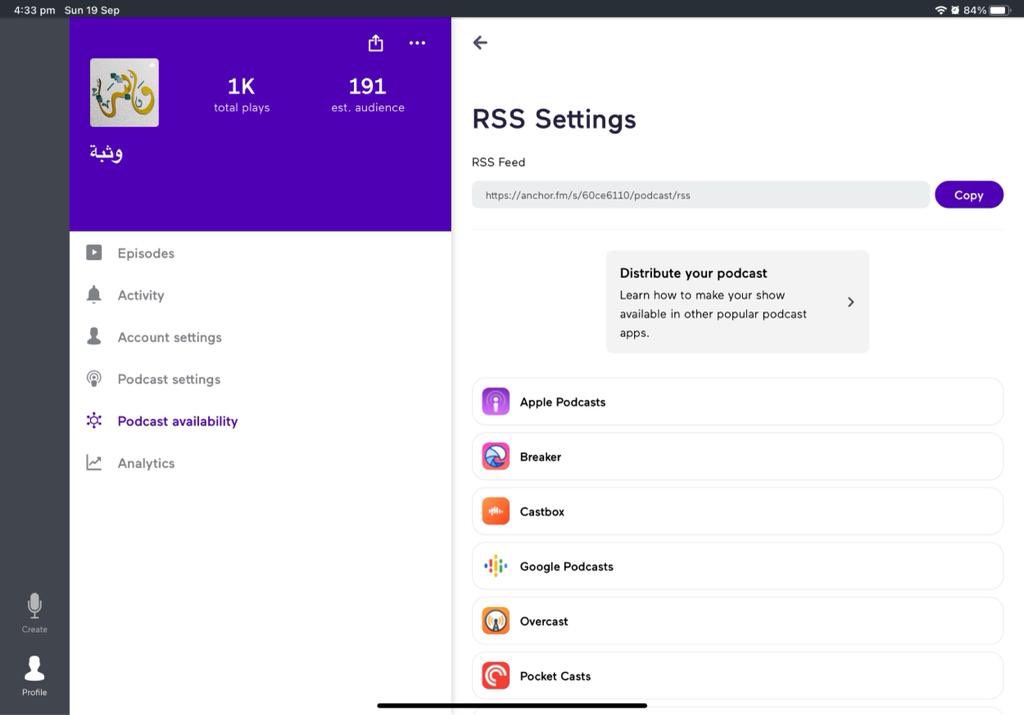Image resolution: width=1024 pixels, height=715 pixels.
Task: Click the chevron on Distribute your podcast
Action: tap(850, 302)
